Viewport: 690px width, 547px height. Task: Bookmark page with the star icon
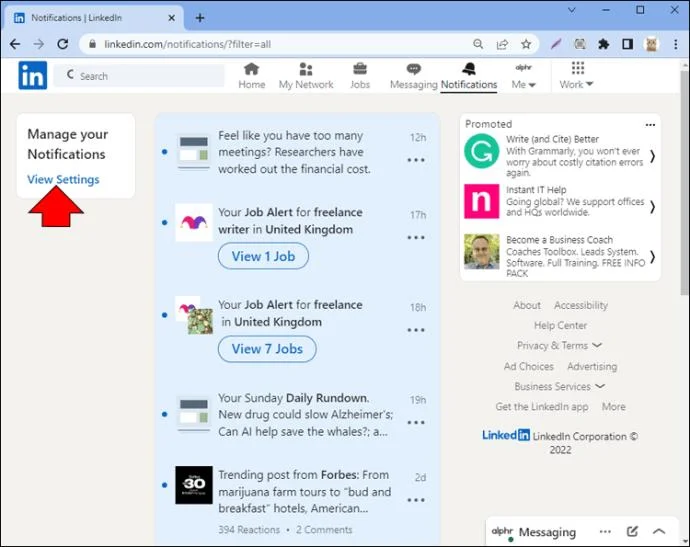(x=526, y=44)
